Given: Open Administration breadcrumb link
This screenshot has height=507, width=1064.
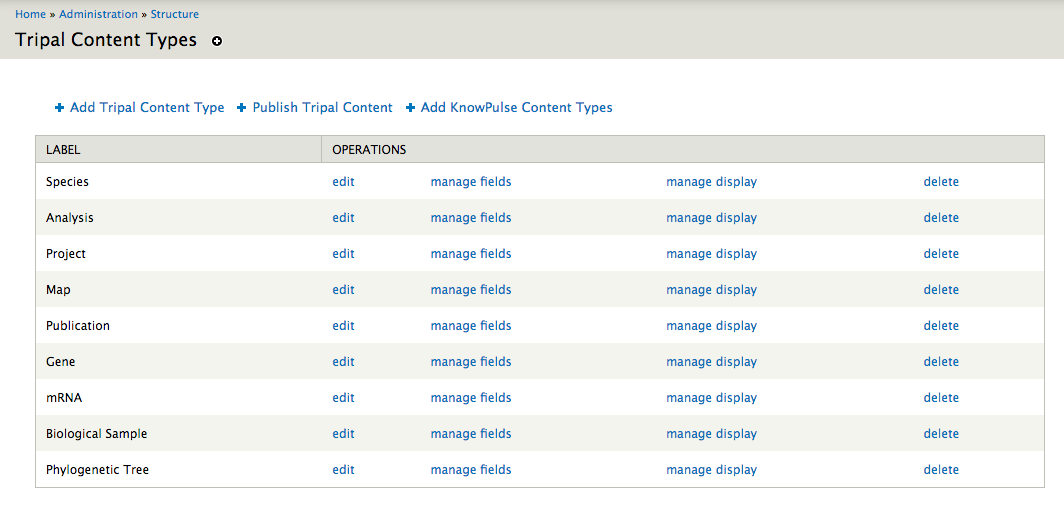Looking at the screenshot, I should point(98,14).
